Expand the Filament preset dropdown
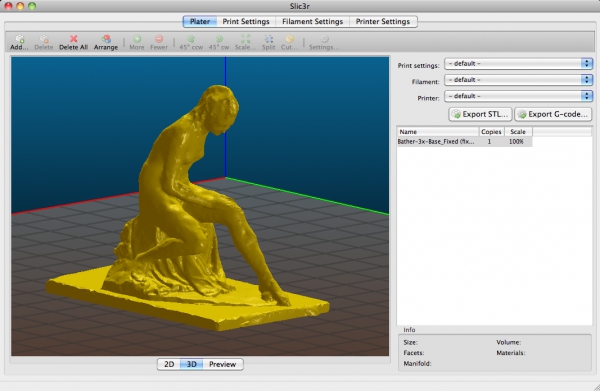Screen dimensions: 600x391 tap(518, 80)
